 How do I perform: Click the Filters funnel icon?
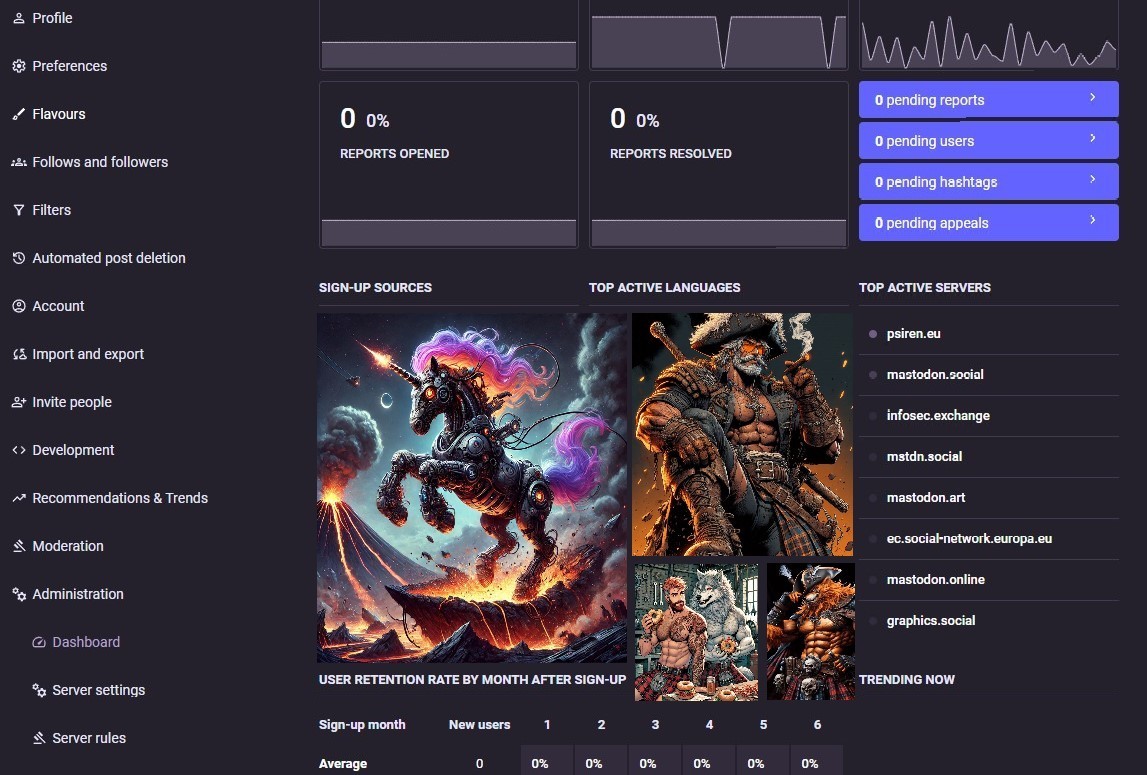[19, 210]
